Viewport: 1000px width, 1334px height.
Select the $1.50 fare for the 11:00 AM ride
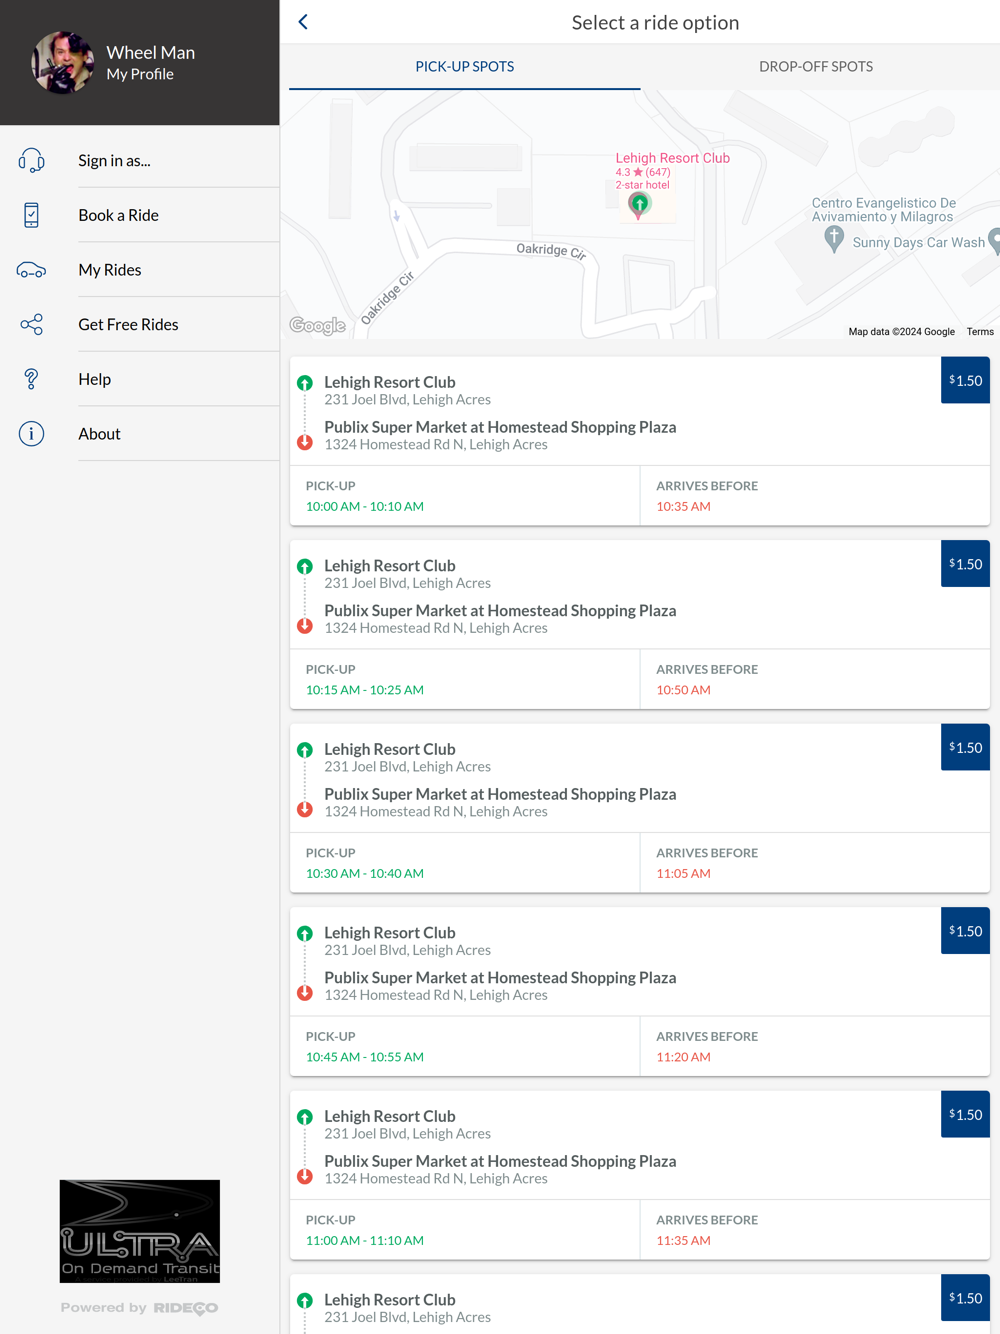pyautogui.click(x=965, y=1114)
